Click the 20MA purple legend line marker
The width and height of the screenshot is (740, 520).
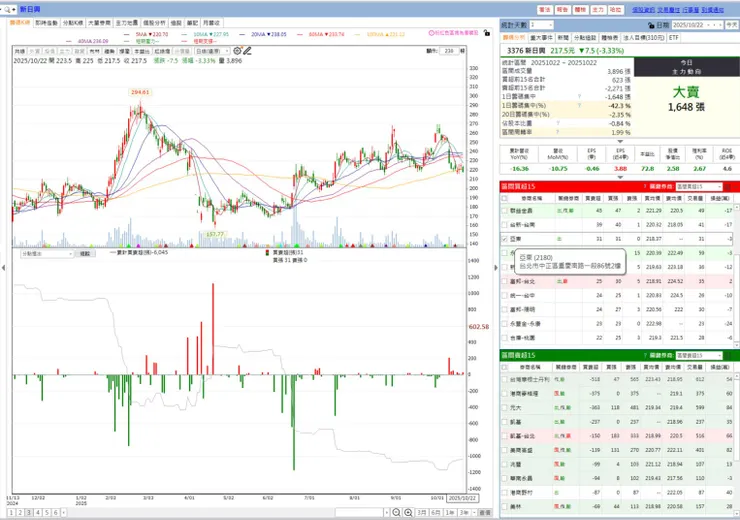242,34
